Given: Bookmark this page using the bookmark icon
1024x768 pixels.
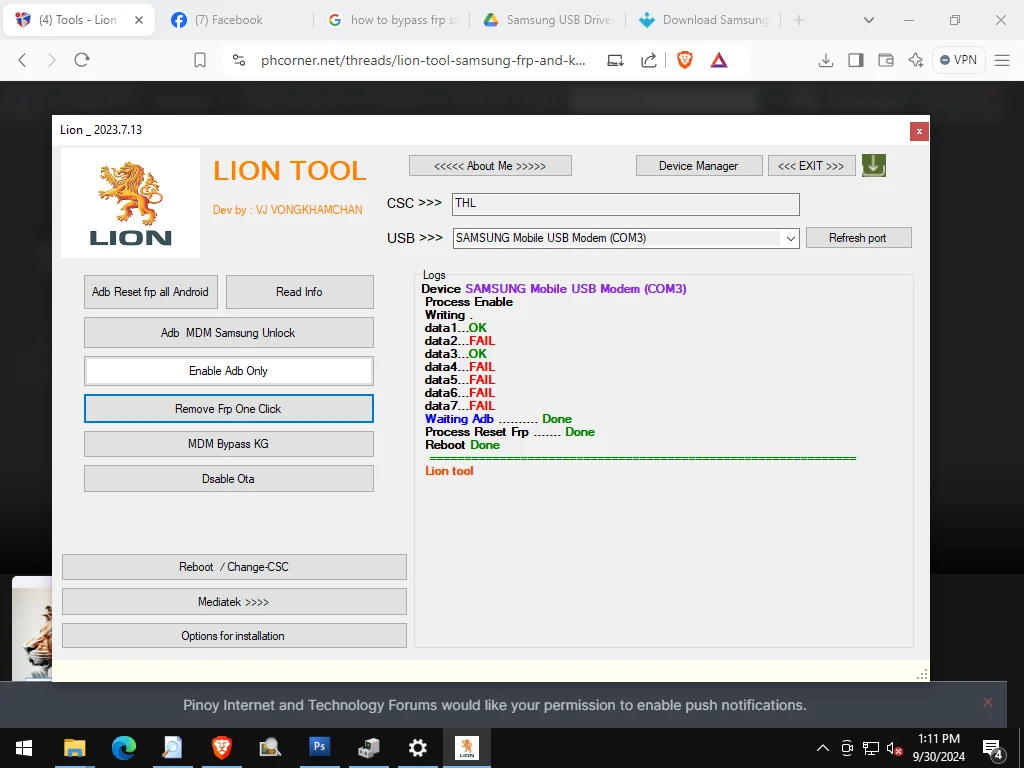Looking at the screenshot, I should [200, 60].
